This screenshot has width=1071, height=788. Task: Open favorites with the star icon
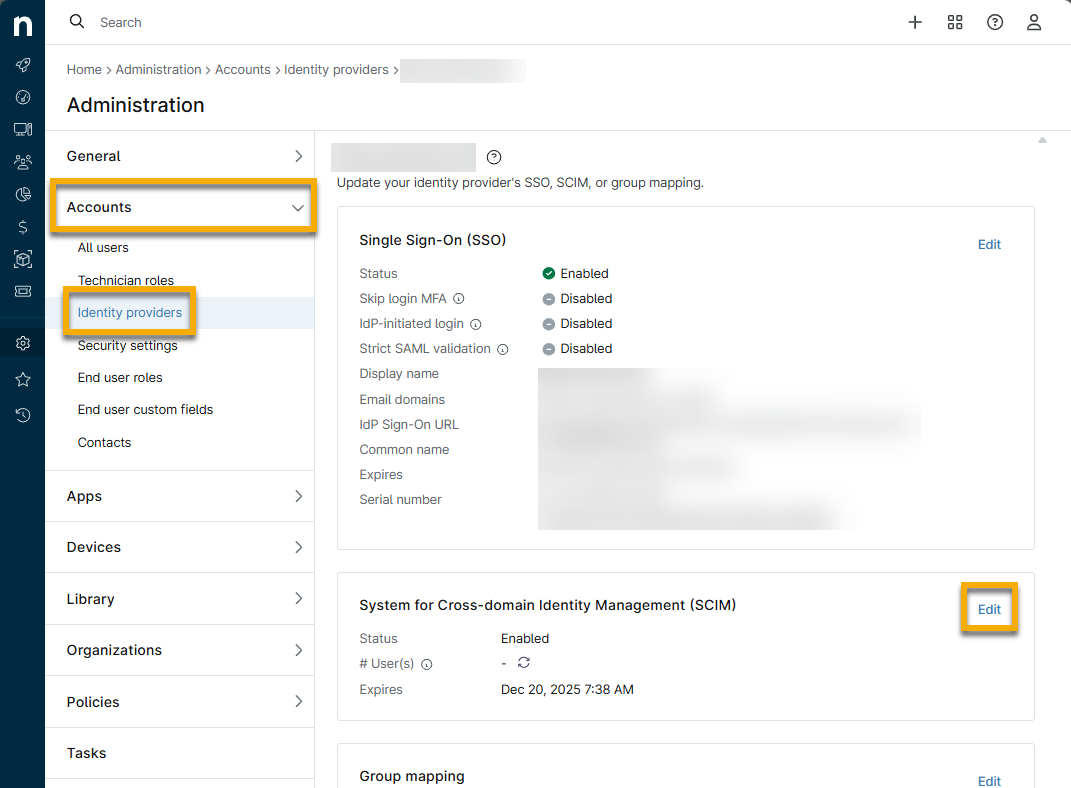[22, 379]
